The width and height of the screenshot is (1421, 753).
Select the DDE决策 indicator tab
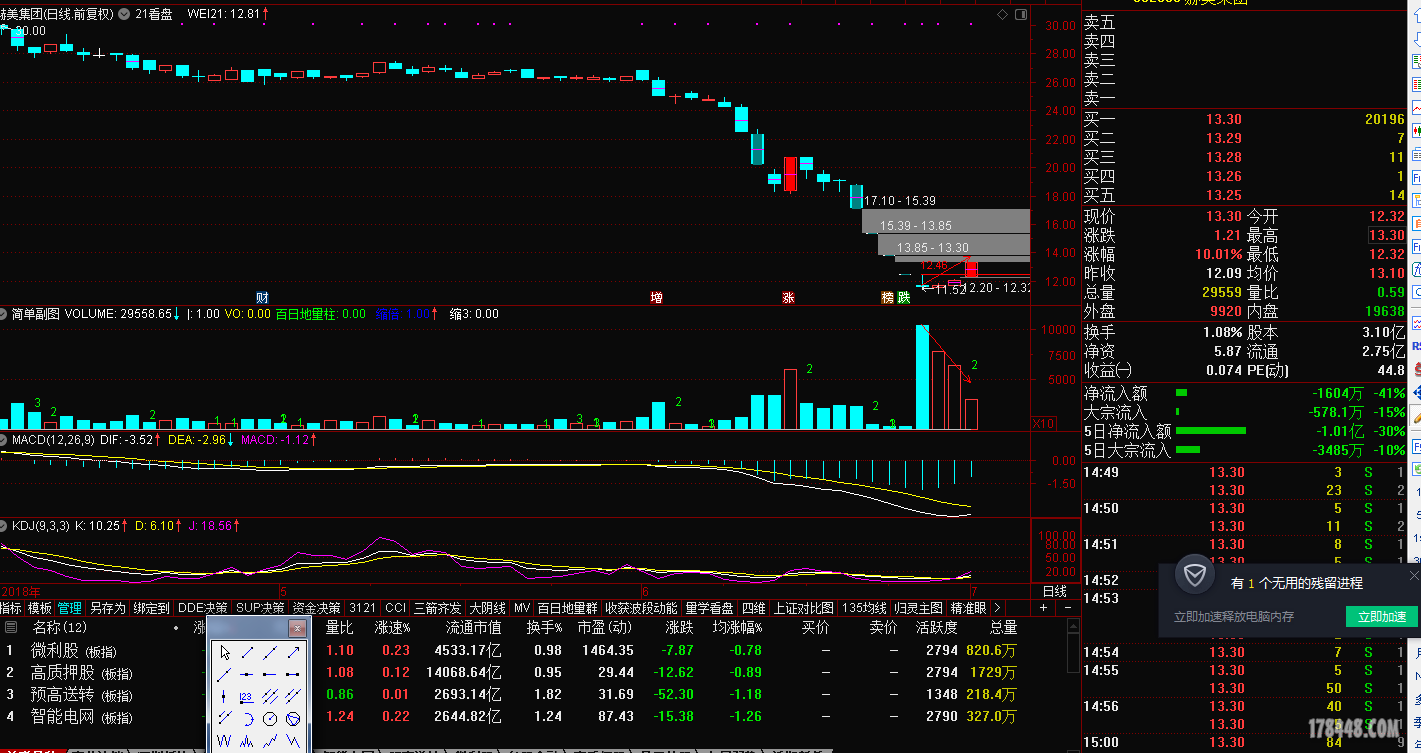click(x=203, y=607)
